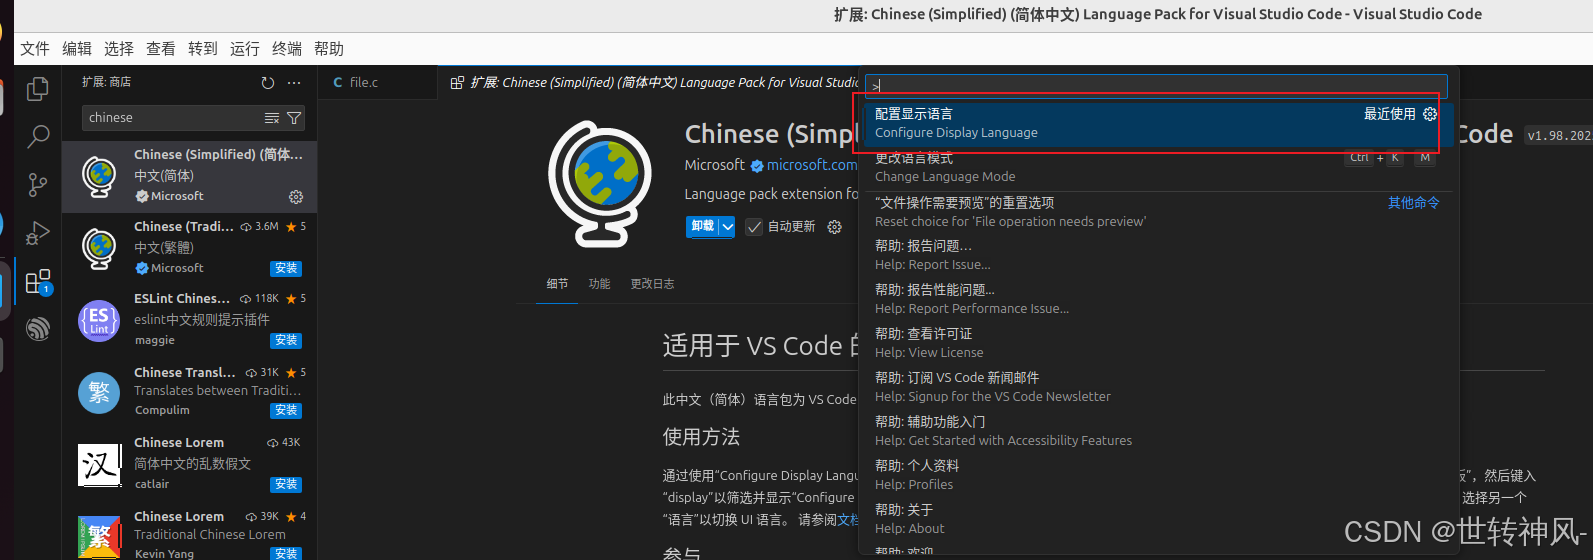The height and width of the screenshot is (560, 1593).
Task: Open the 查看 menu
Action: tap(161, 49)
